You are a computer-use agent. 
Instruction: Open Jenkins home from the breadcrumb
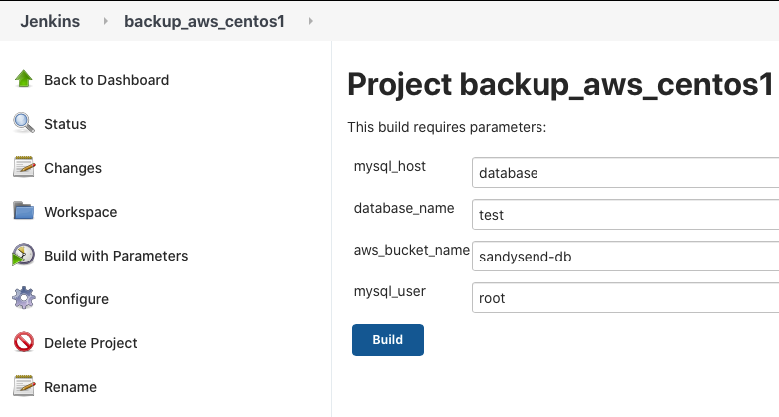click(x=50, y=21)
